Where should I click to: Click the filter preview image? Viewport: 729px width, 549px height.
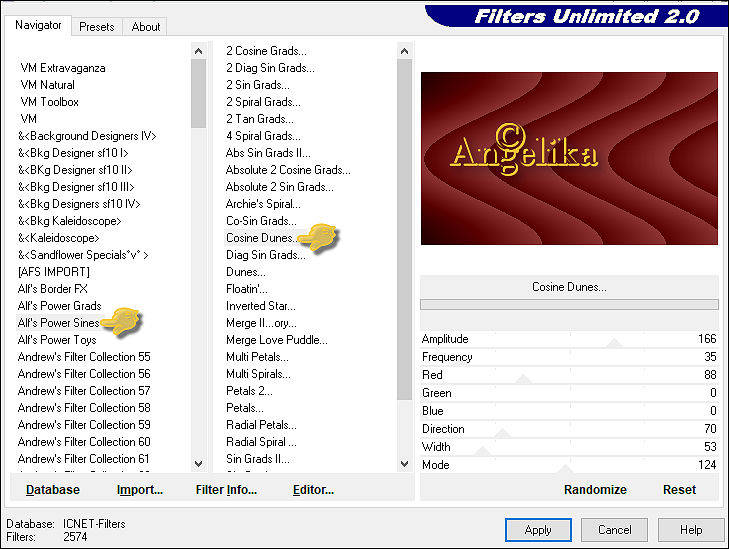[x=569, y=158]
